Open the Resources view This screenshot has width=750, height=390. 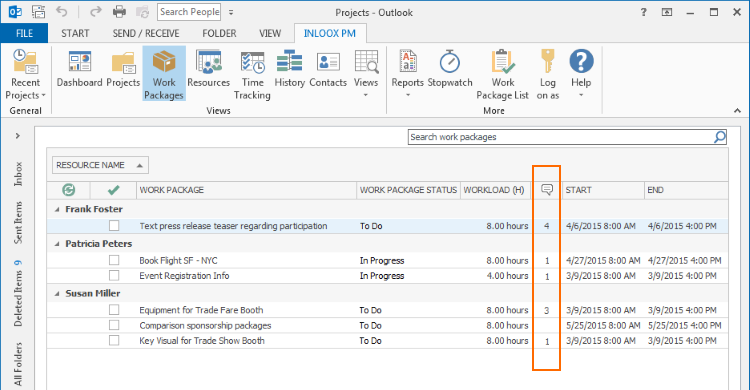[x=209, y=69]
